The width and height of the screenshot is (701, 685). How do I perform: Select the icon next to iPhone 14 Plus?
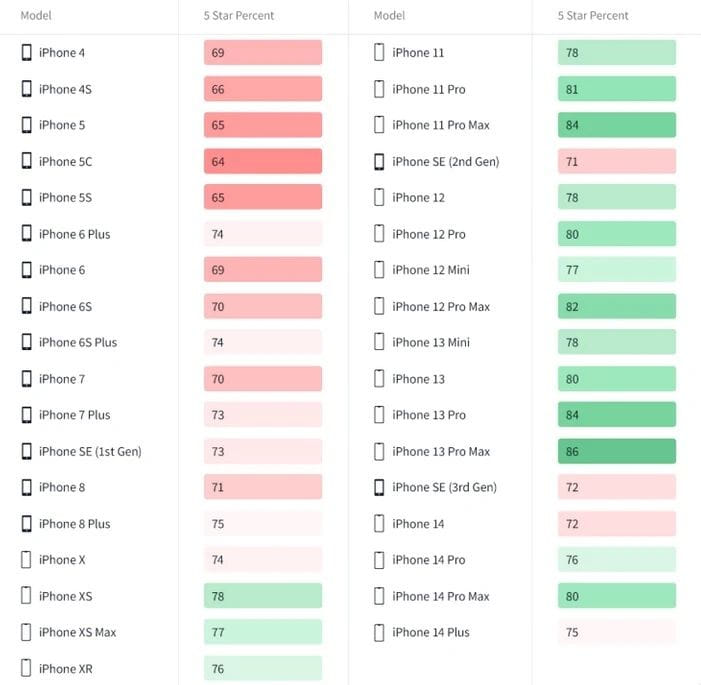click(379, 632)
